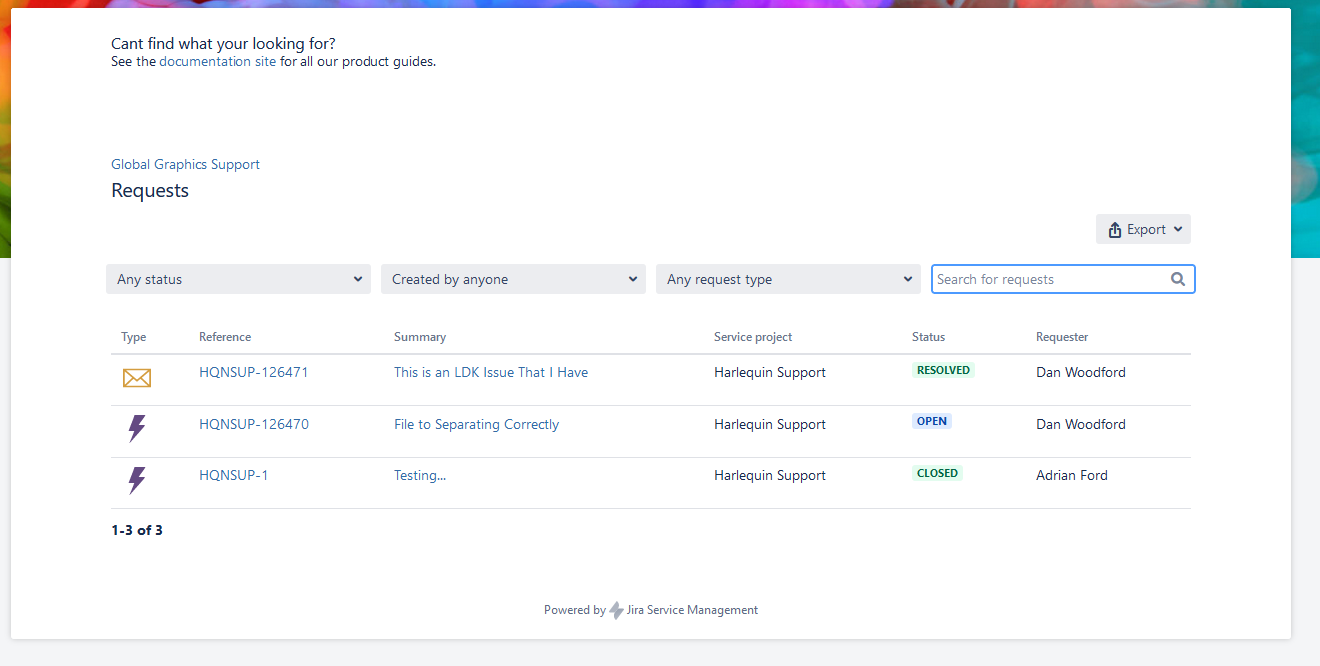Click the lightning bolt icon for HQNSUP-1

137,481
